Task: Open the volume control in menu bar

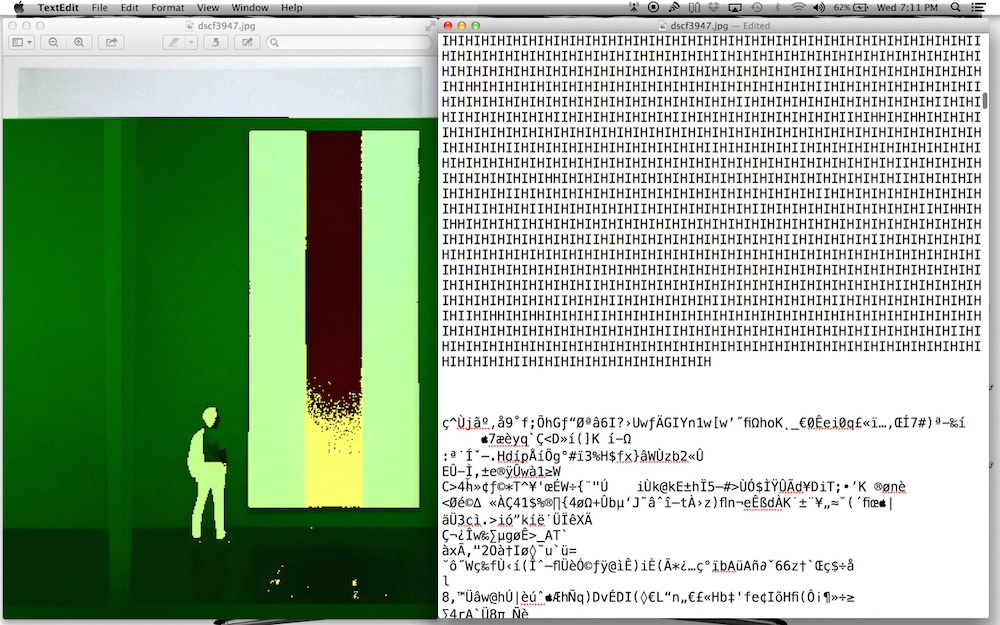Action: click(x=820, y=8)
